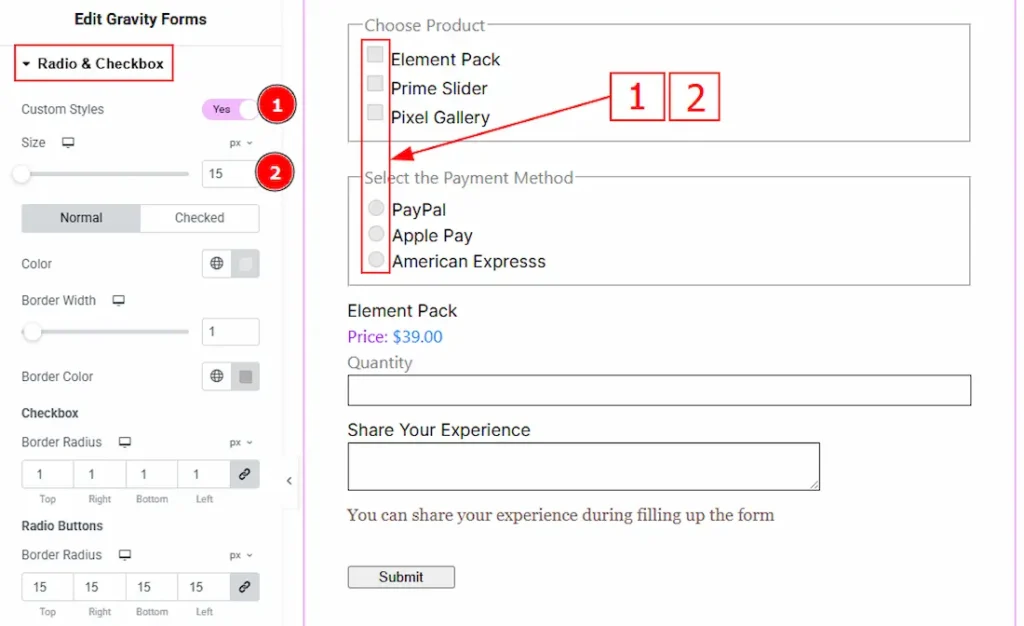This screenshot has width=1024, height=626.
Task: Collapse the settings panel using the edge chevron
Action: pyautogui.click(x=289, y=480)
